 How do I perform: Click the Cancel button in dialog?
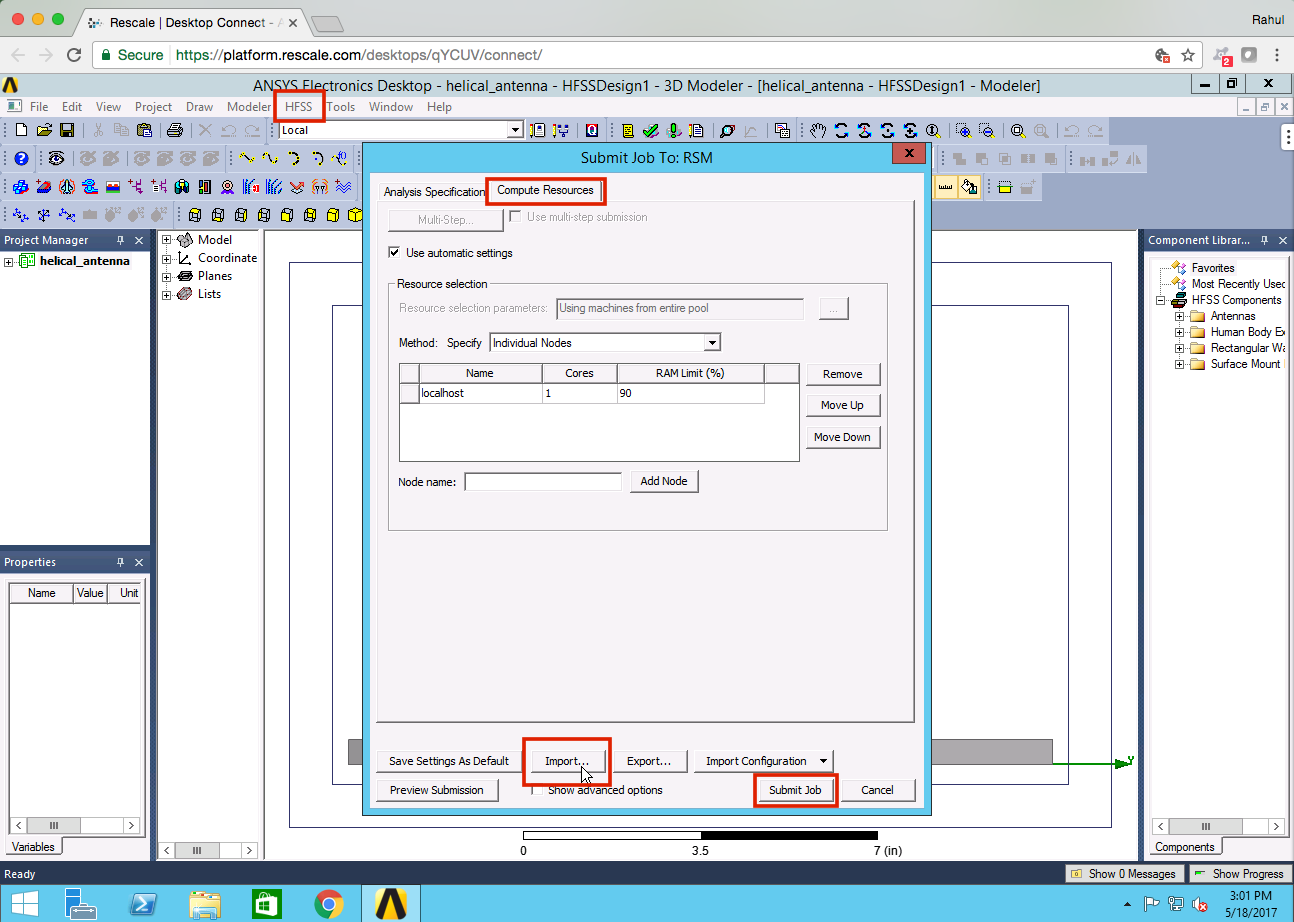pos(878,790)
